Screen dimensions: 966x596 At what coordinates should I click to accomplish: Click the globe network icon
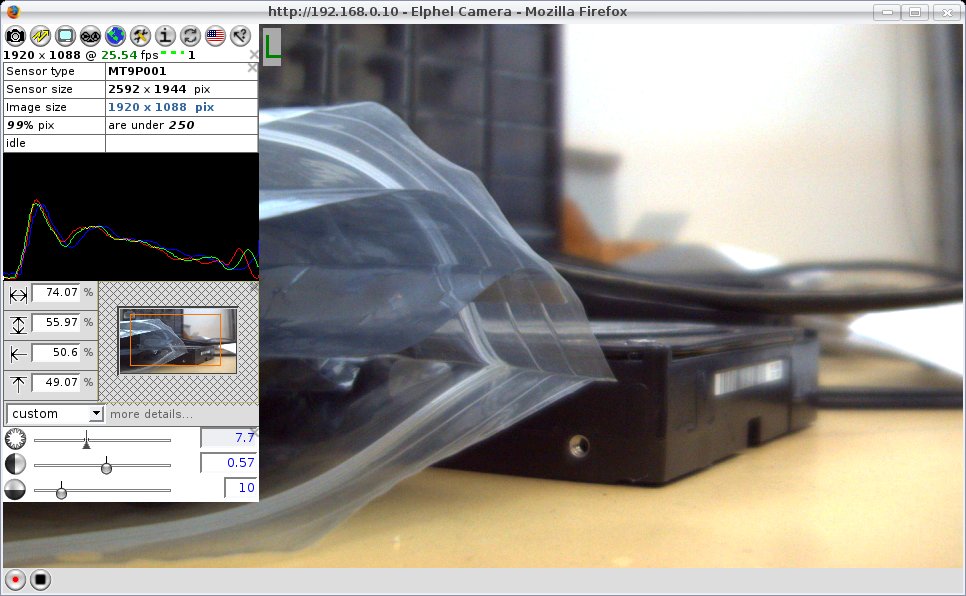pyautogui.click(x=115, y=36)
